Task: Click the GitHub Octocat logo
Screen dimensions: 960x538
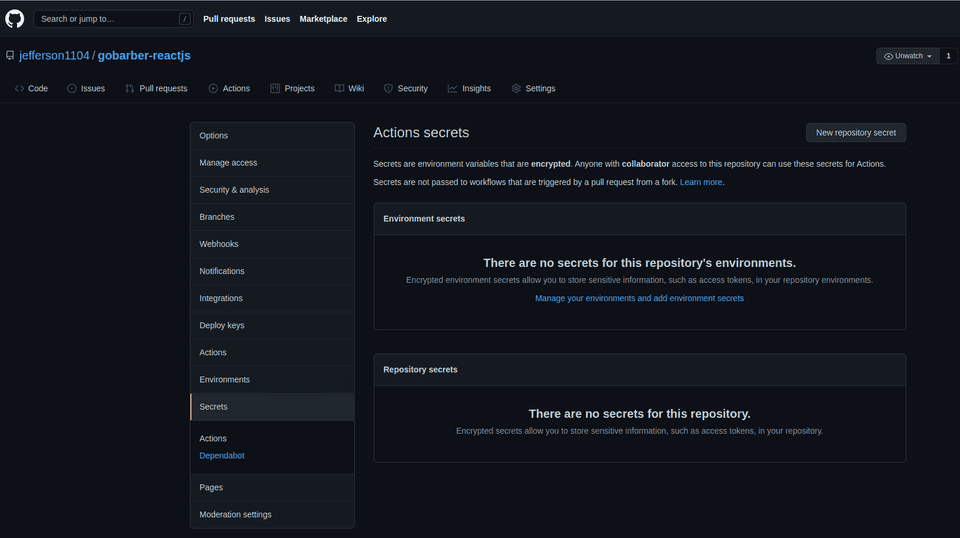Action: (15, 18)
